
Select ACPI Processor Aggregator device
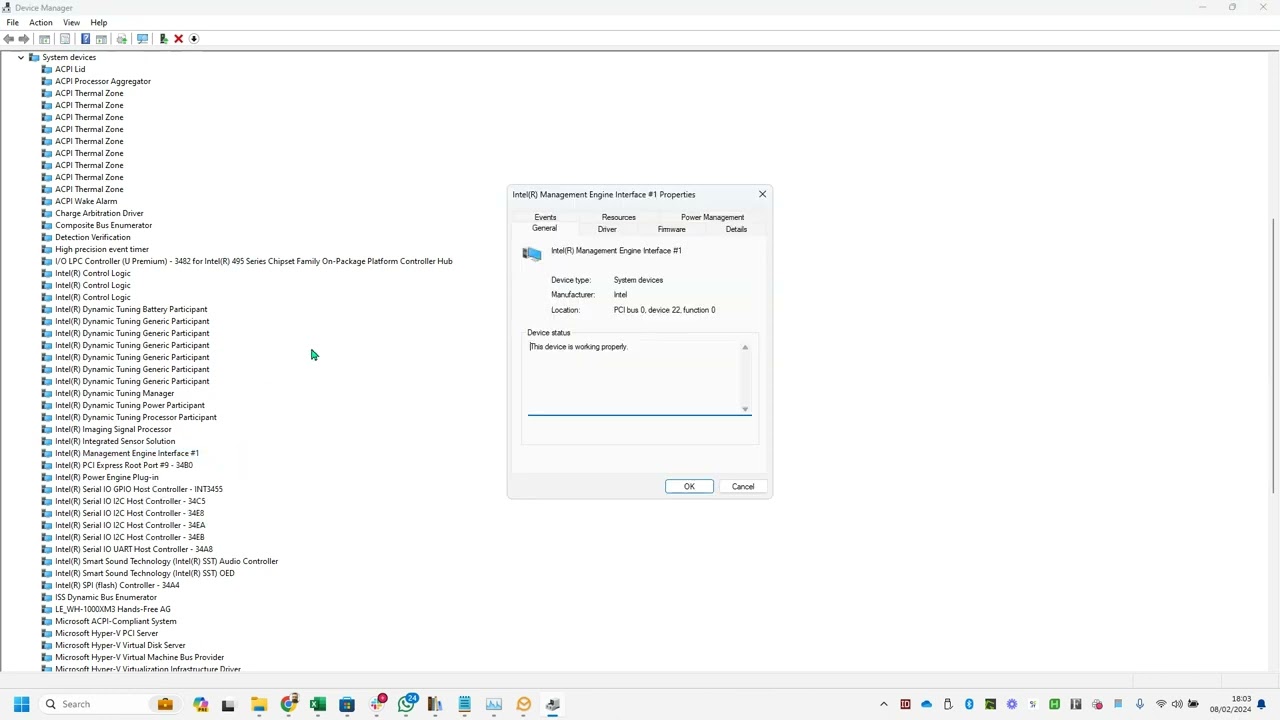103,81
